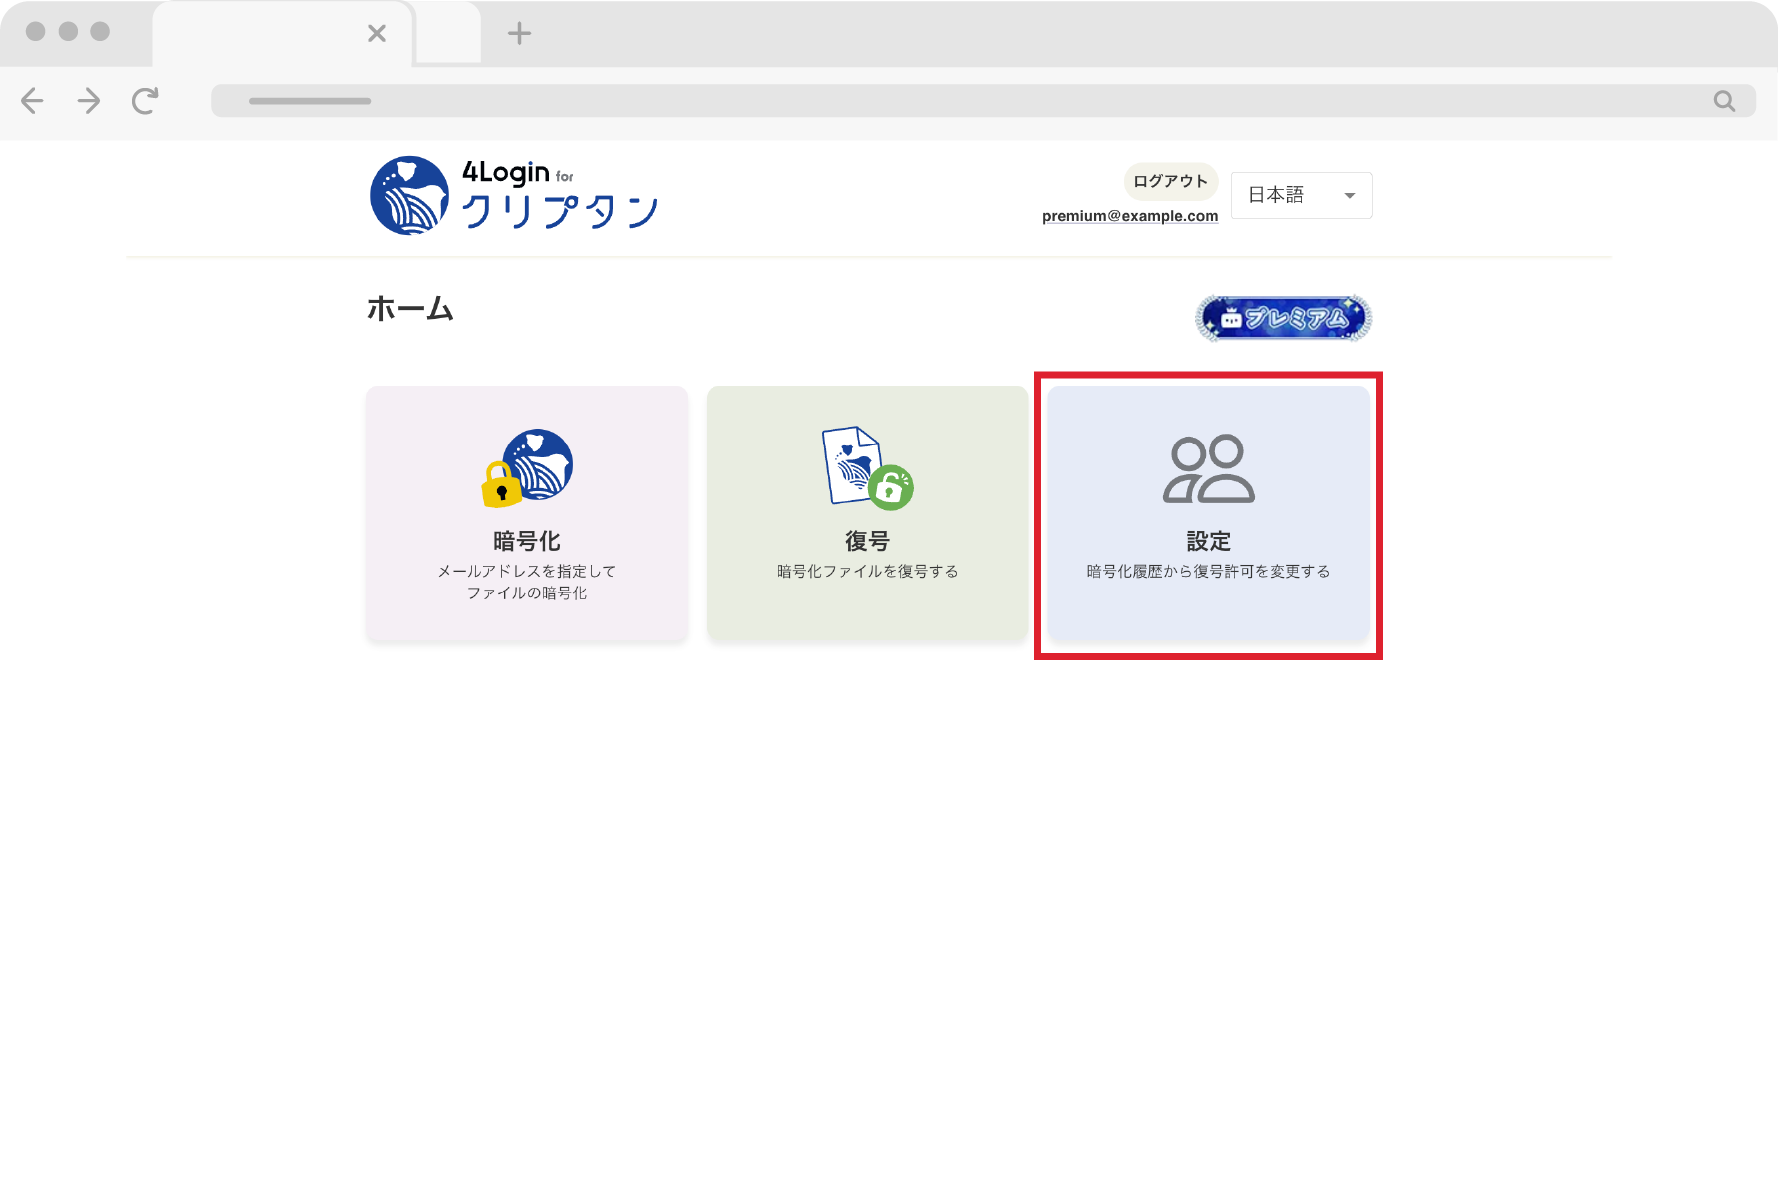The width and height of the screenshot is (1778, 1183).
Task: Click the browser forward arrow
Action: (89, 101)
